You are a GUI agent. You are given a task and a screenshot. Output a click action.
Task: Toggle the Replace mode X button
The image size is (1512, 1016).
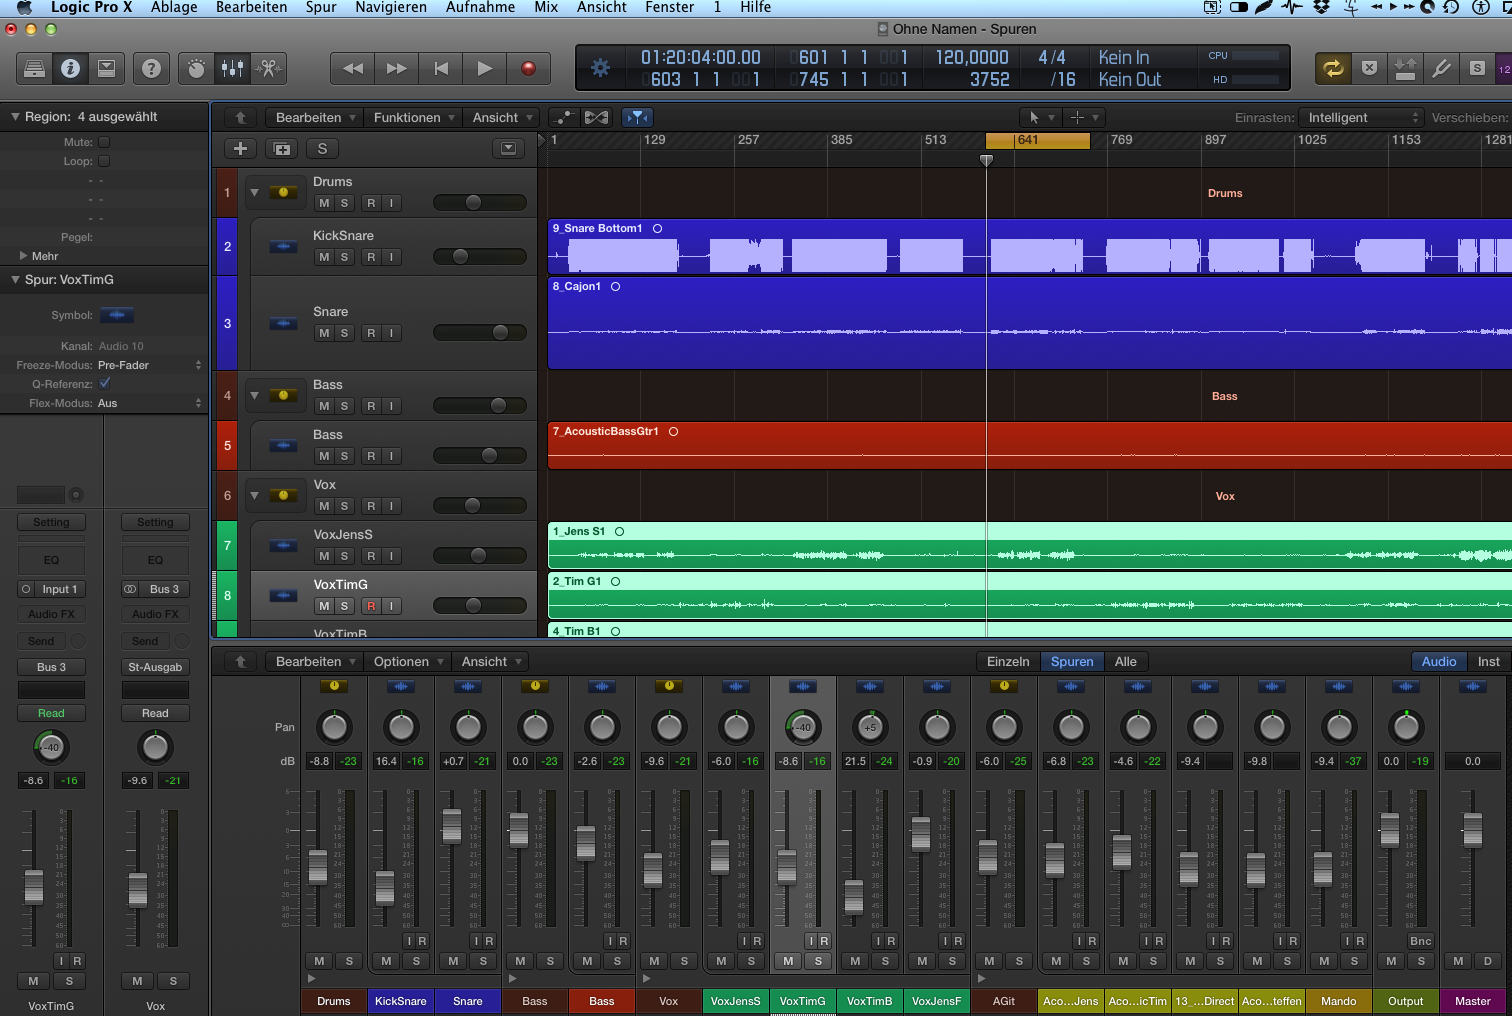click(x=1369, y=68)
